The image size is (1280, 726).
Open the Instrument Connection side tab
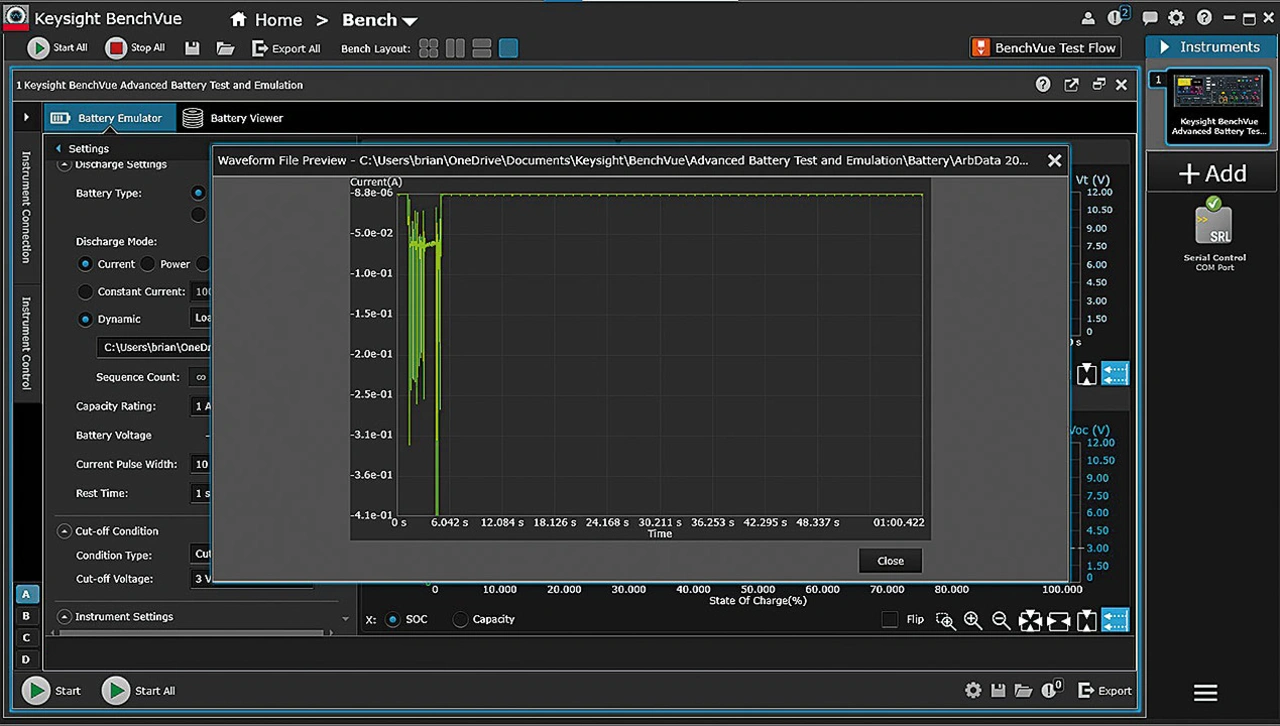(26, 208)
